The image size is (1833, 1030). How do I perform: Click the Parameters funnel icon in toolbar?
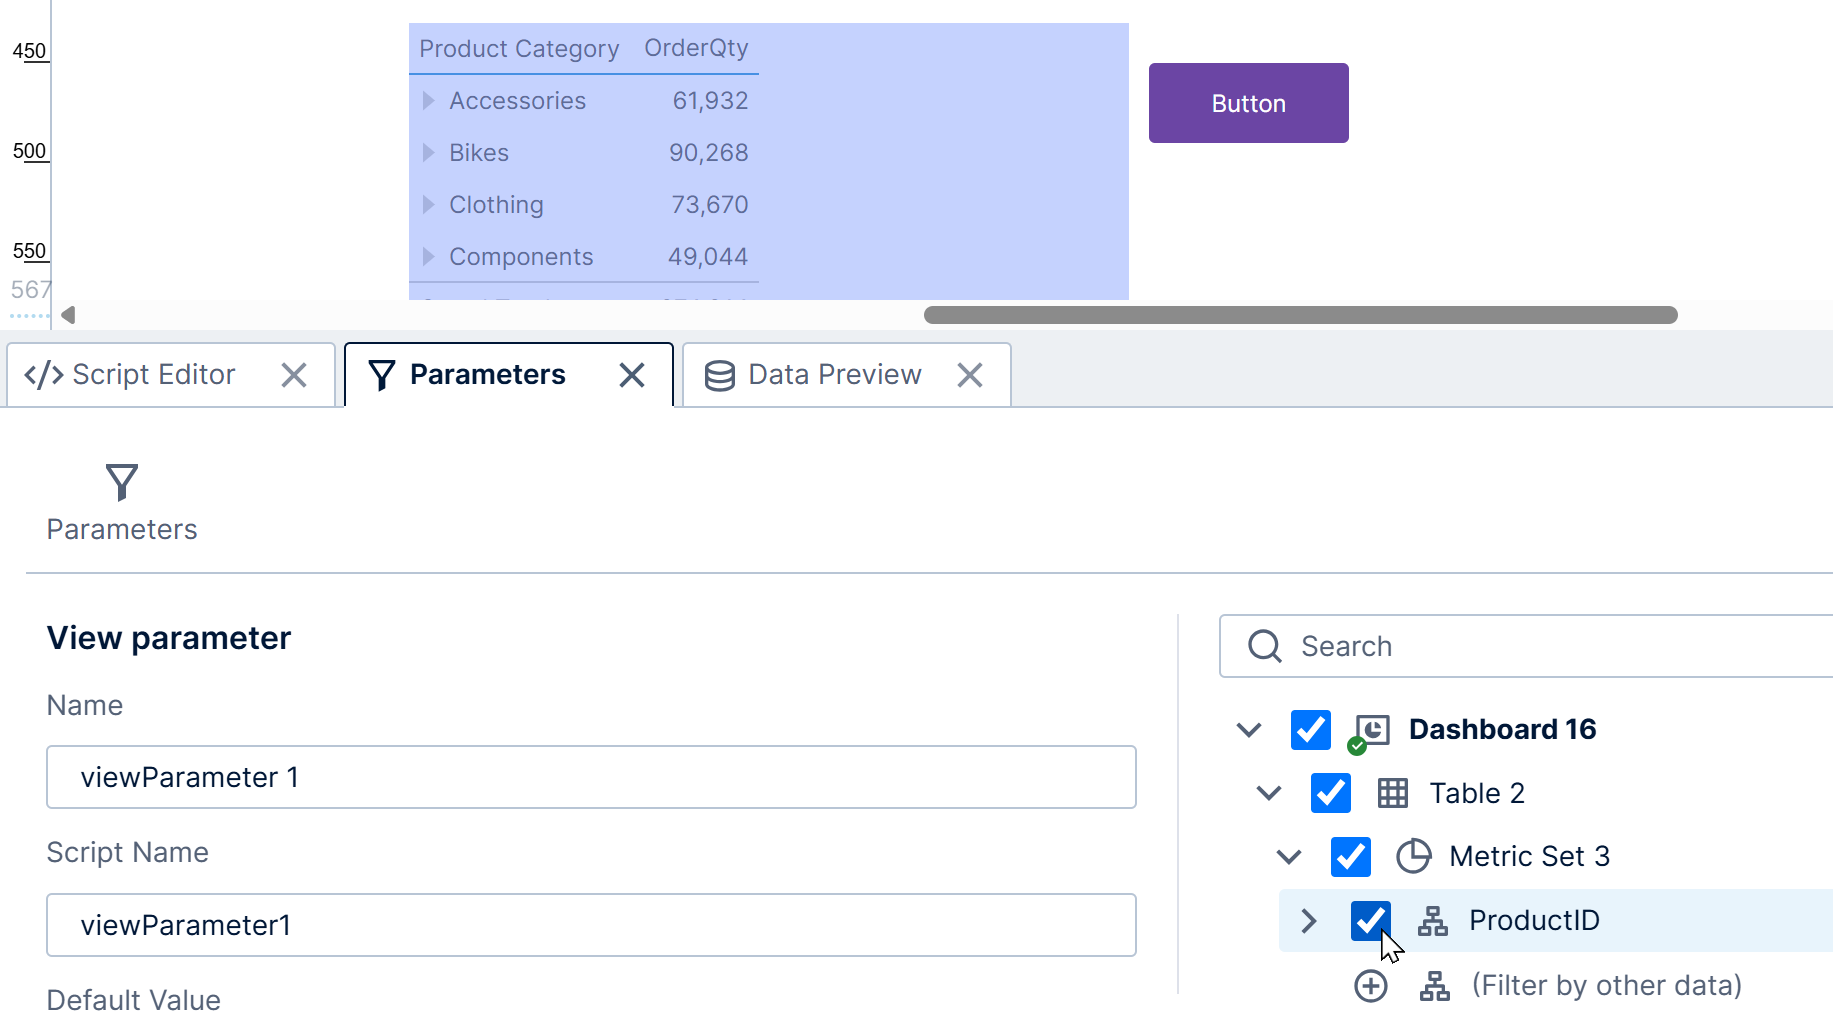tap(122, 482)
